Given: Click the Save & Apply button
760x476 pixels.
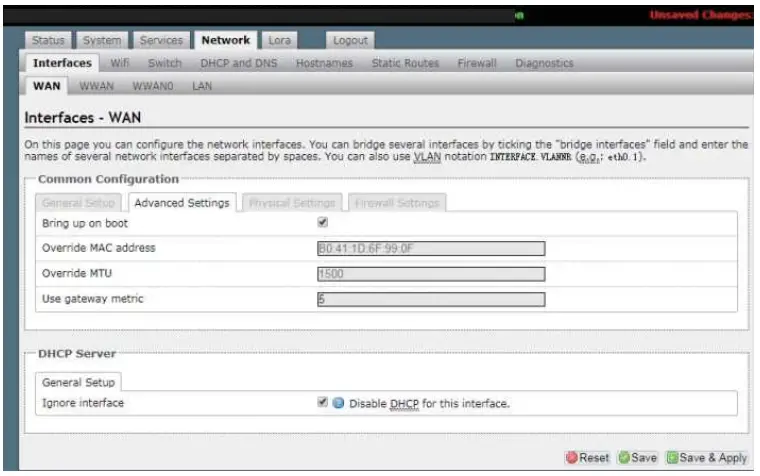Looking at the screenshot, I should (707, 458).
